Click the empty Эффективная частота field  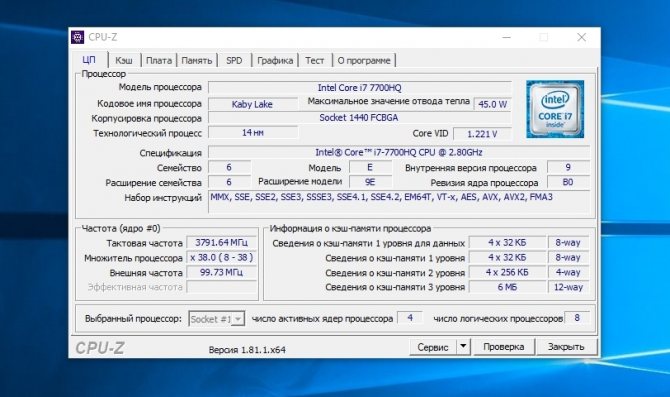[x=221, y=287]
